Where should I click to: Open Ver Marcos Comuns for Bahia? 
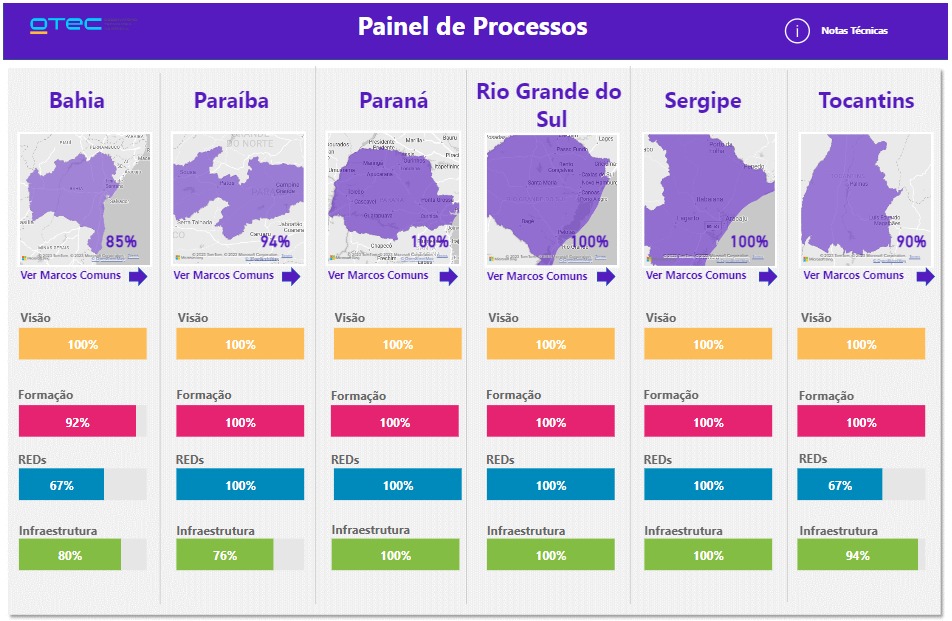pos(71,276)
